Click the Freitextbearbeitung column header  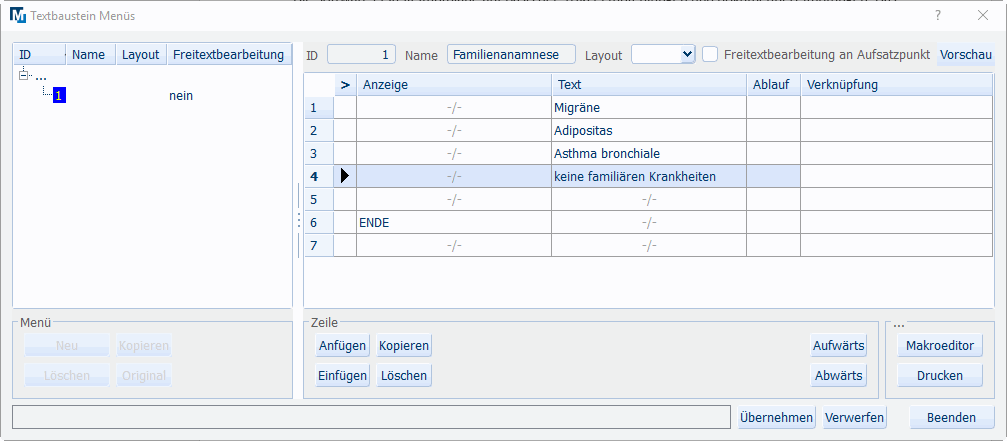tap(229, 55)
